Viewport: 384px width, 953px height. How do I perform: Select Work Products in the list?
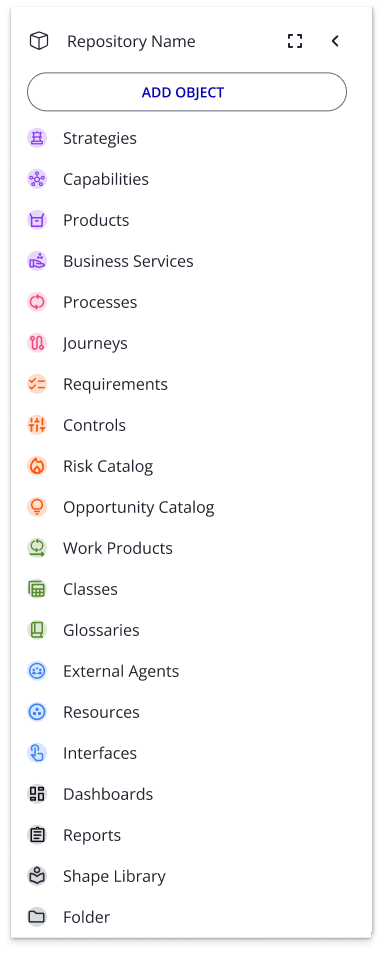(x=187, y=549)
